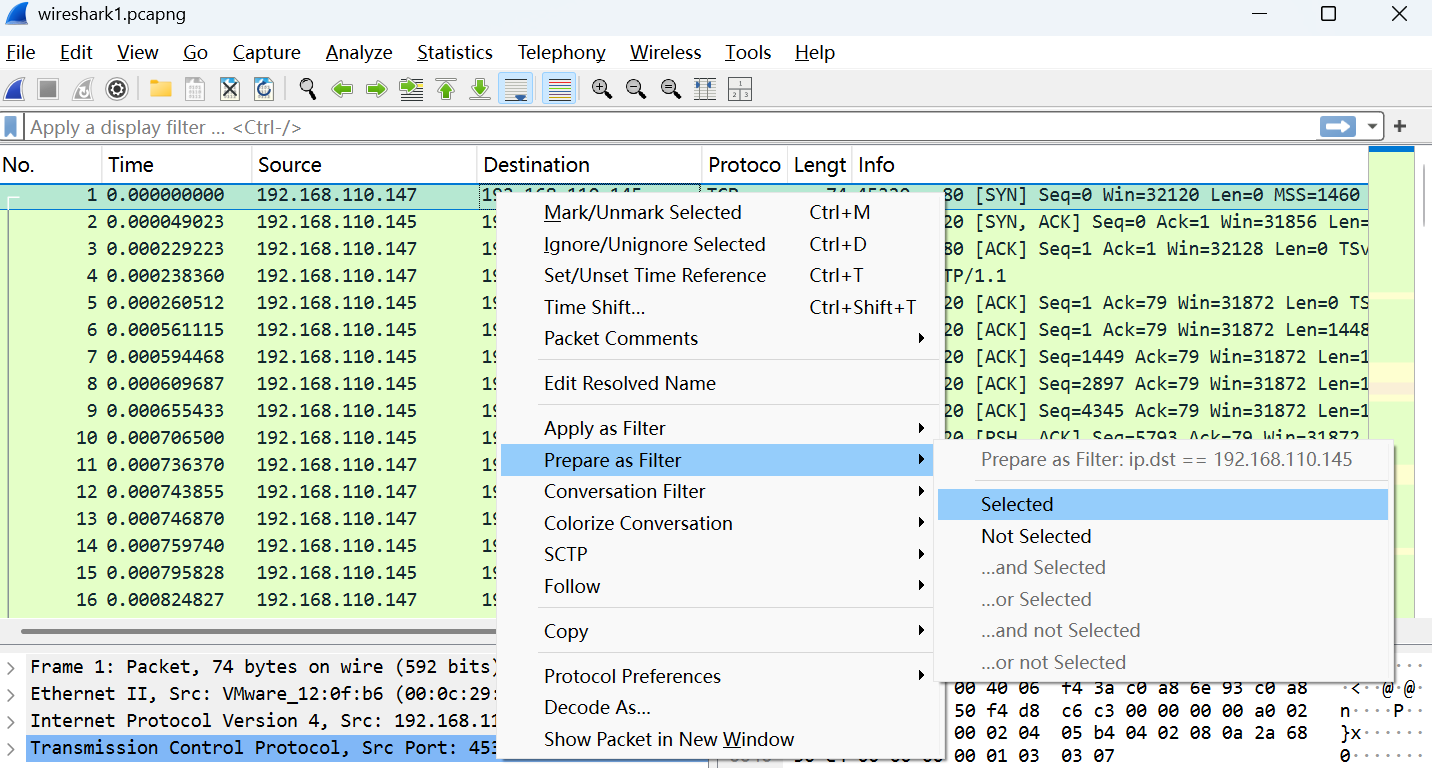The image size is (1432, 768).
Task: Open capture options gear icon
Action: point(117,90)
